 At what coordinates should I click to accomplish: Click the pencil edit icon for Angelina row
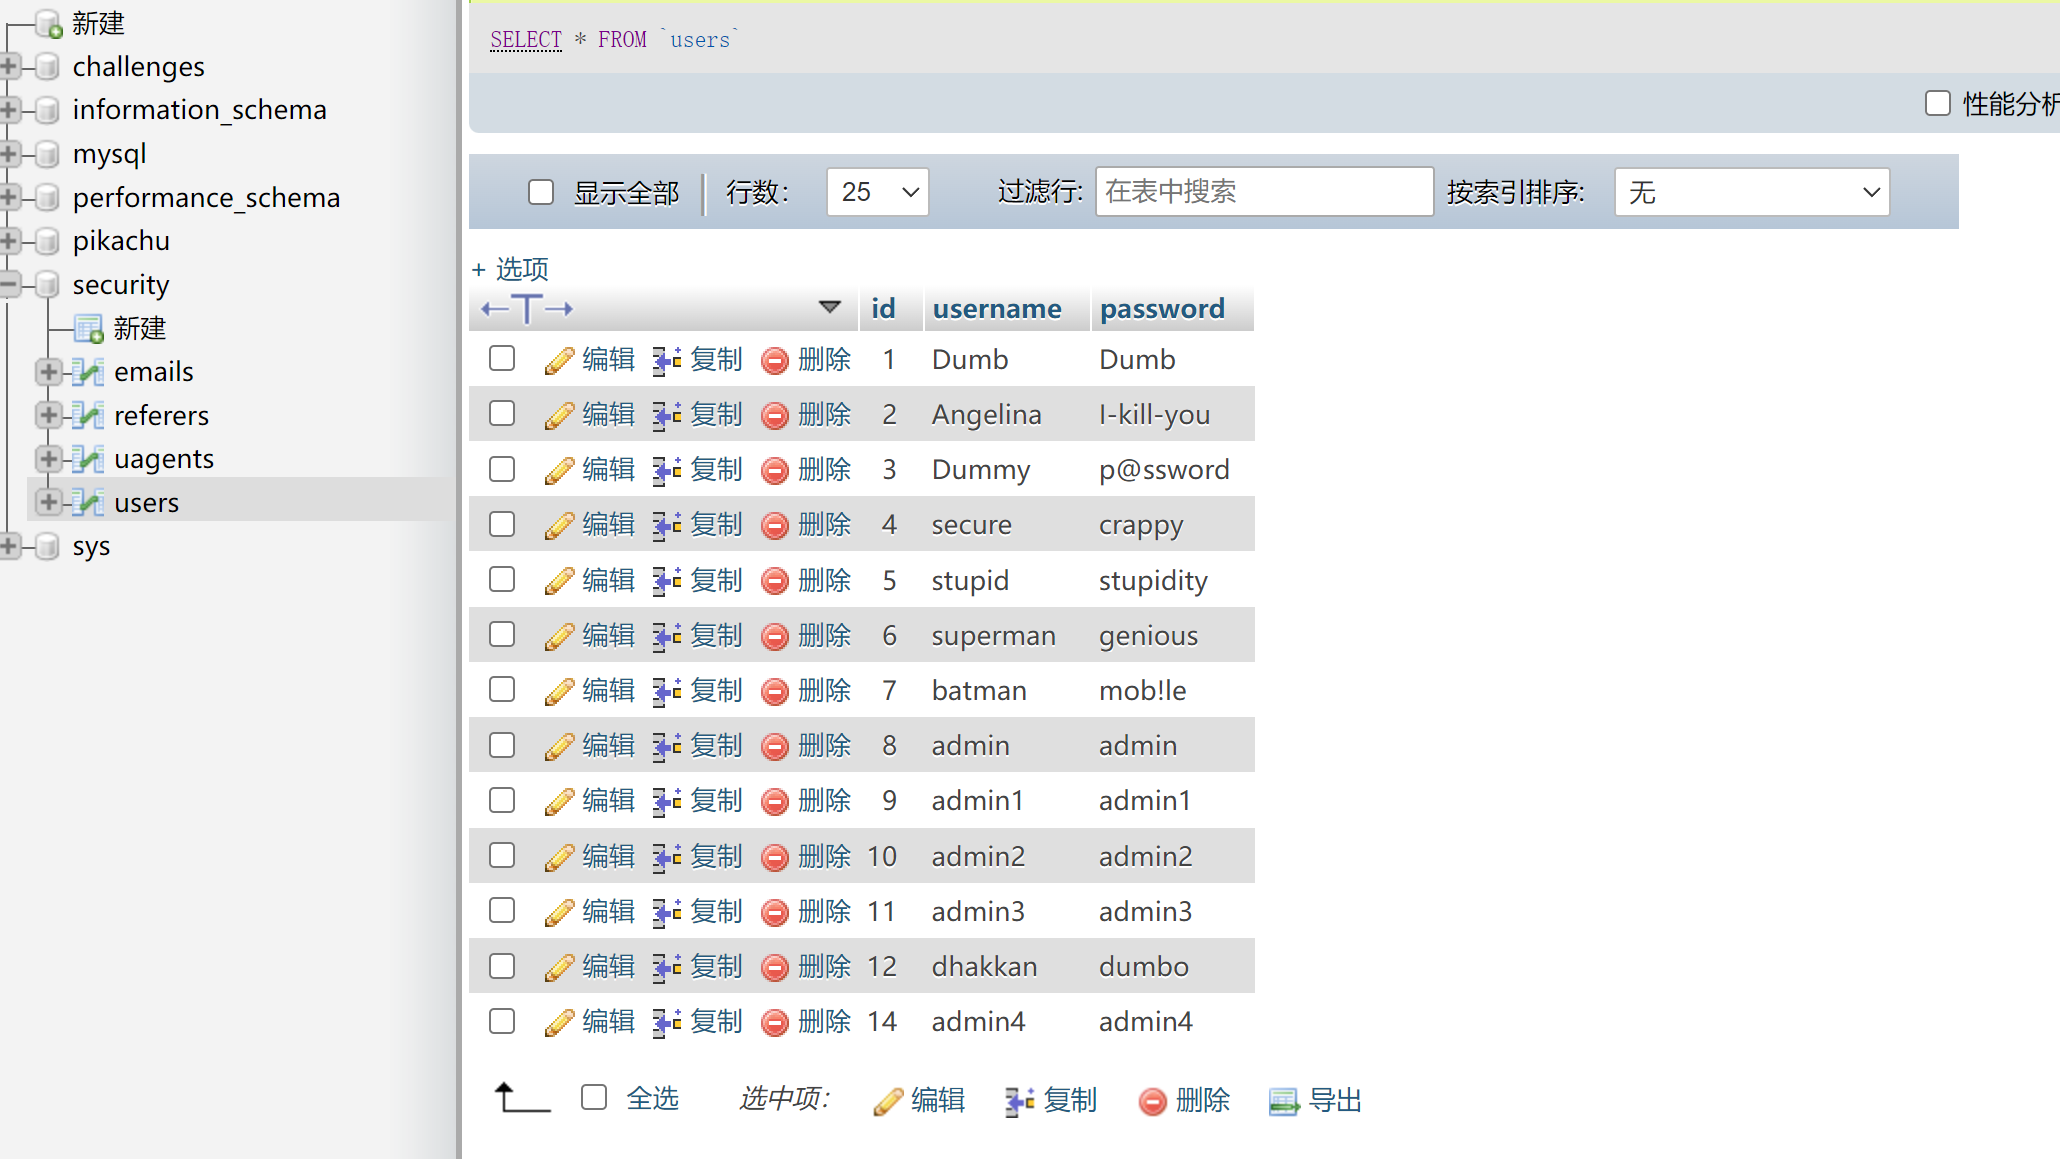[x=559, y=415]
